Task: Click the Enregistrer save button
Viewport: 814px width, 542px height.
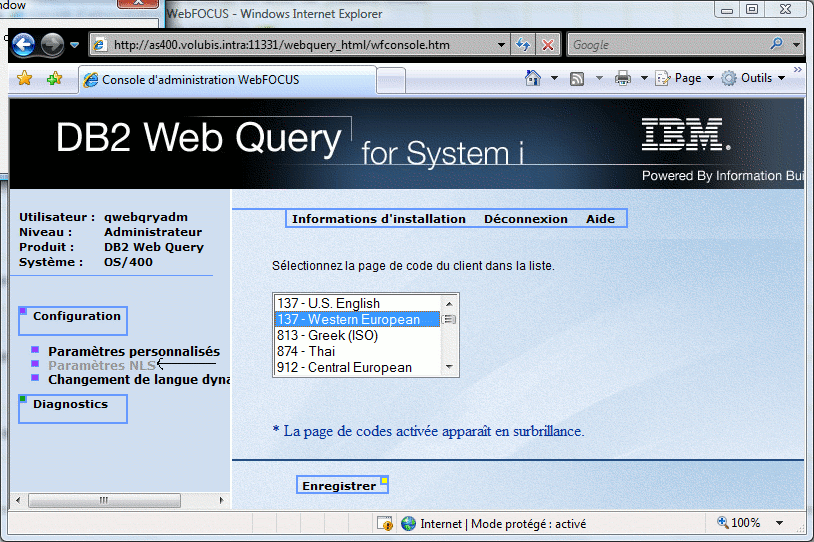Action: click(342, 485)
